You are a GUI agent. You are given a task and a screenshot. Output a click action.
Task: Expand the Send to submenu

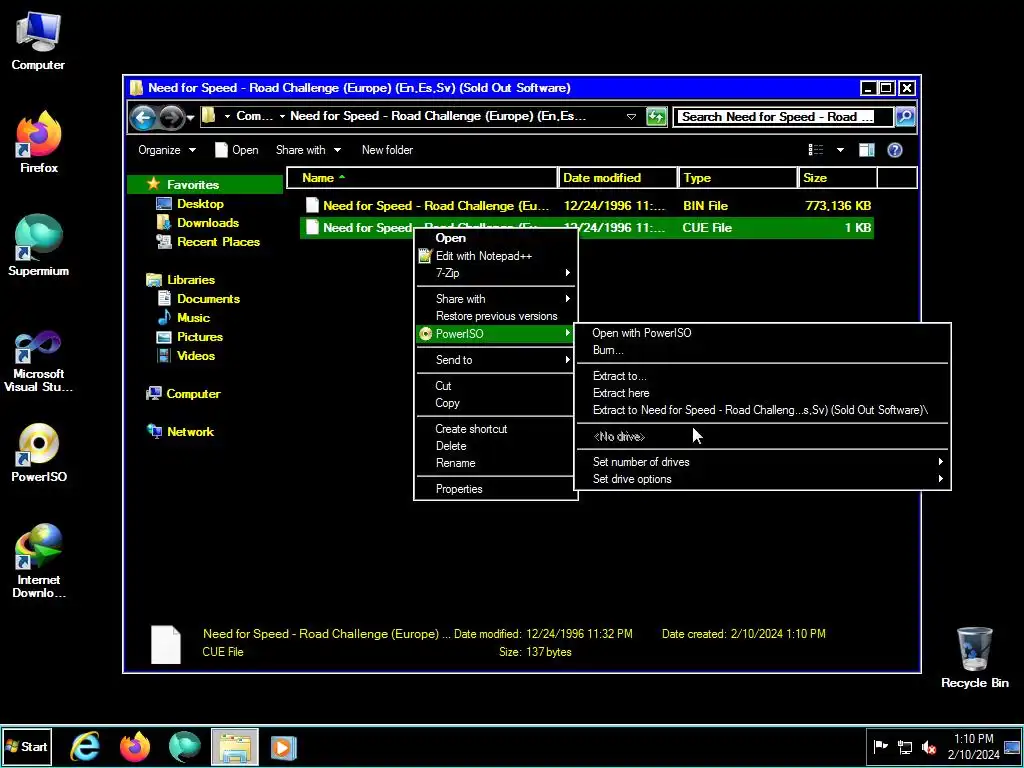pyautogui.click(x=496, y=360)
